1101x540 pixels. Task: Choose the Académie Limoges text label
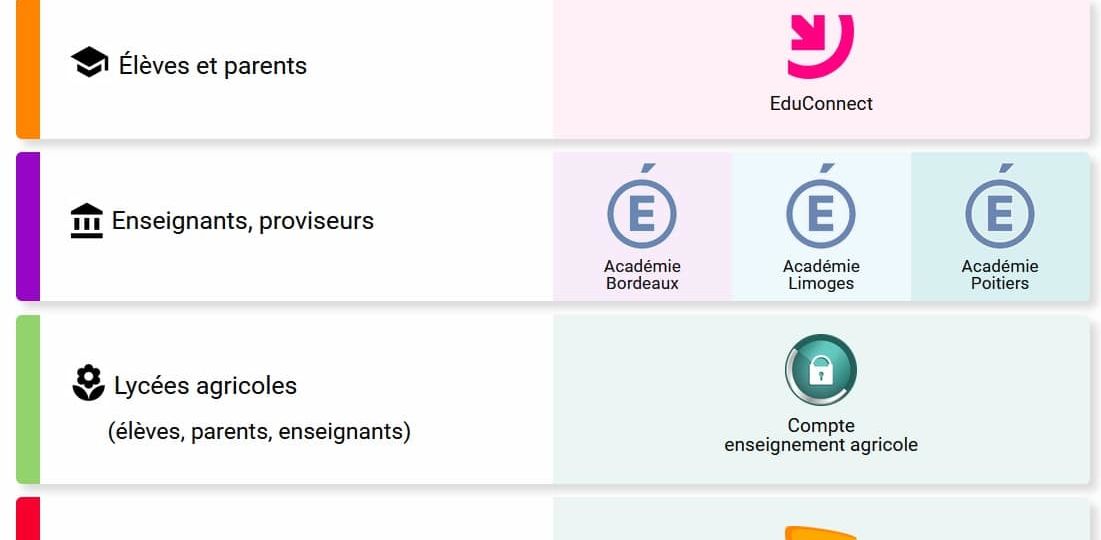(x=821, y=275)
